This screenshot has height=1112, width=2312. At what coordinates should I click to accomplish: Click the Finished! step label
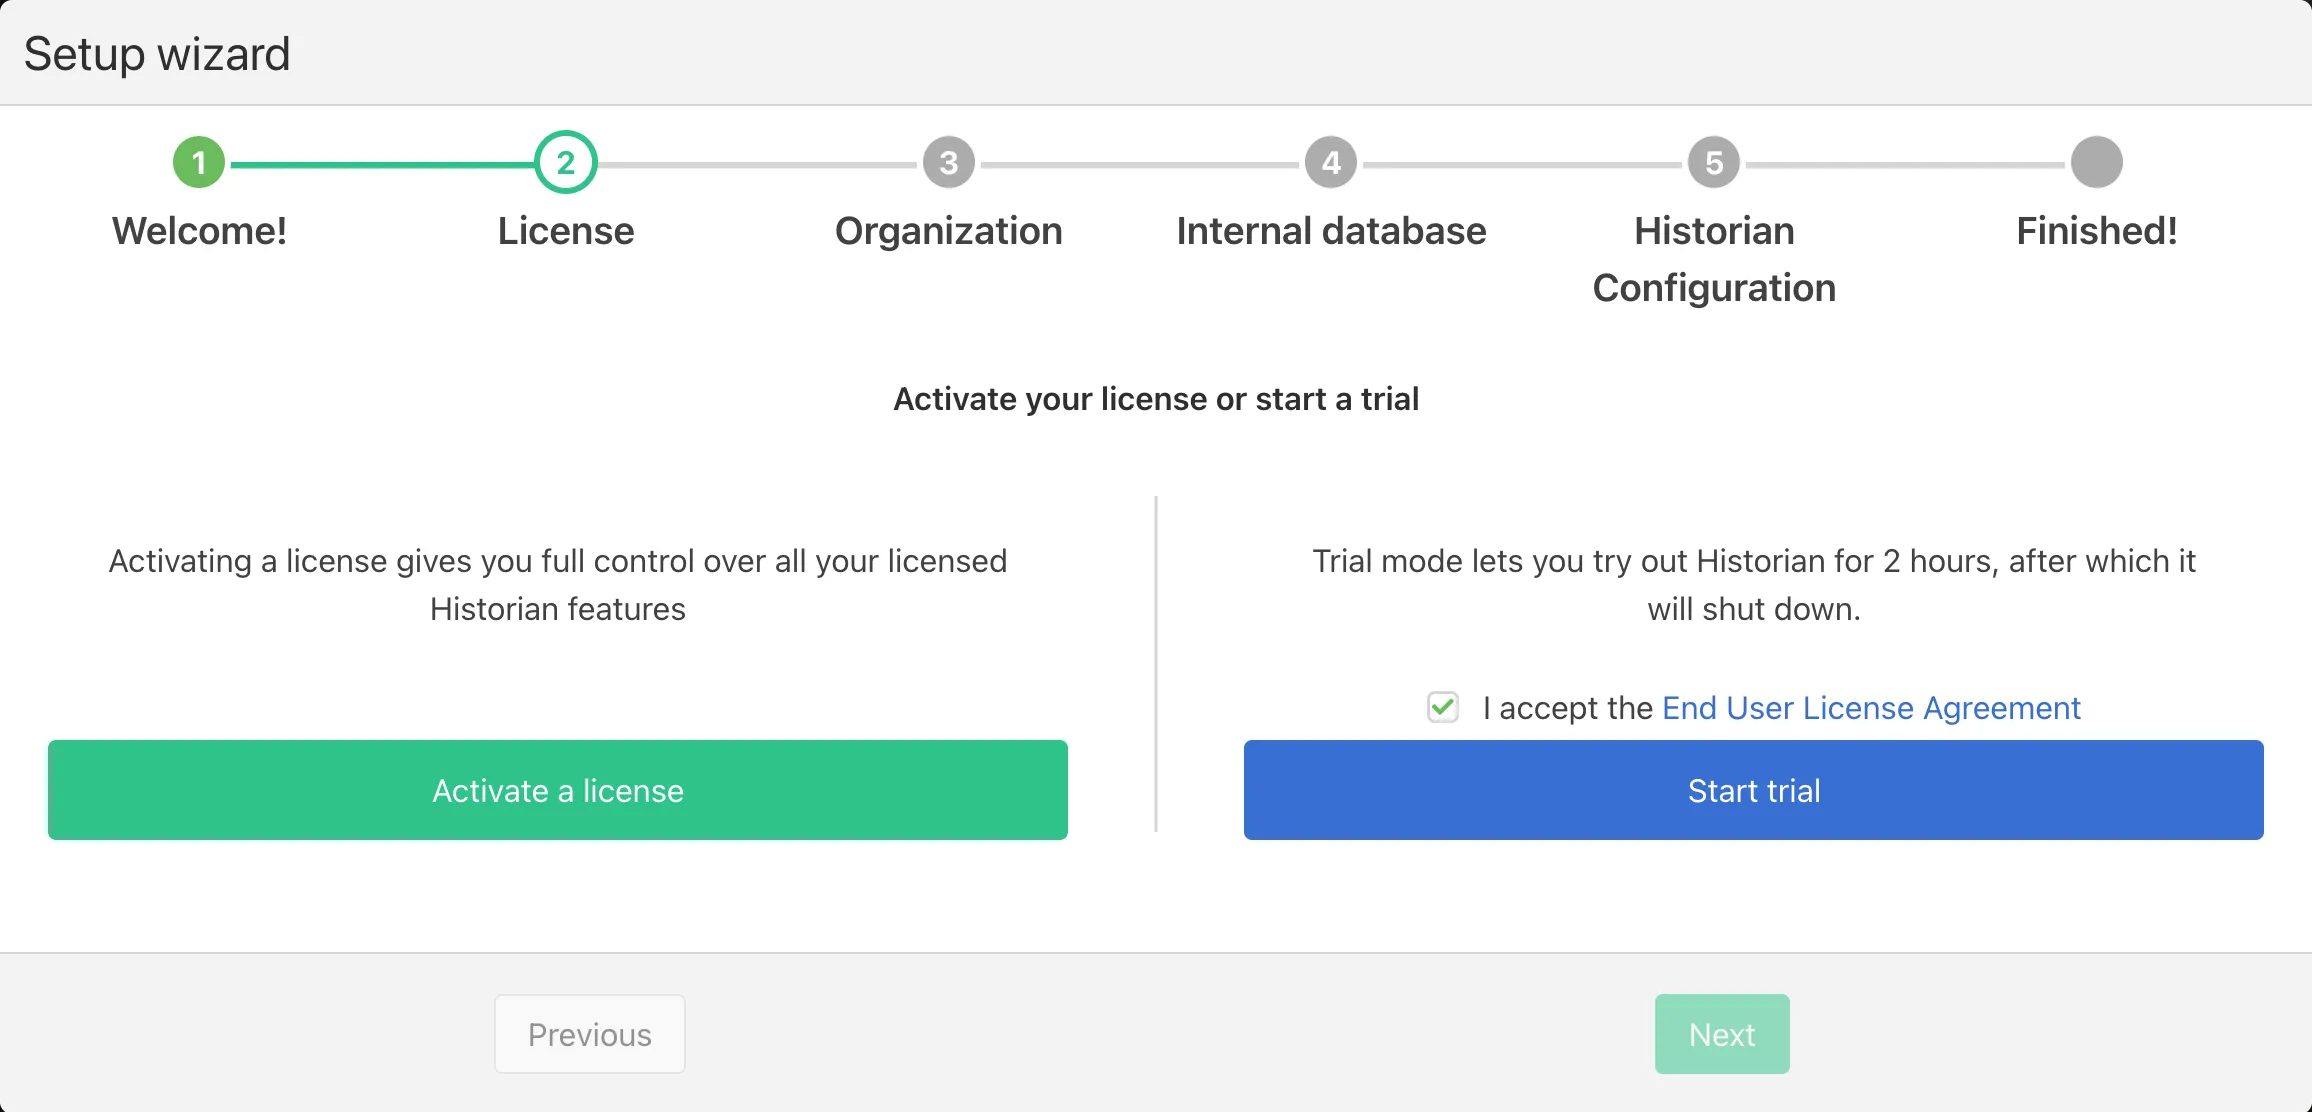coord(2097,231)
